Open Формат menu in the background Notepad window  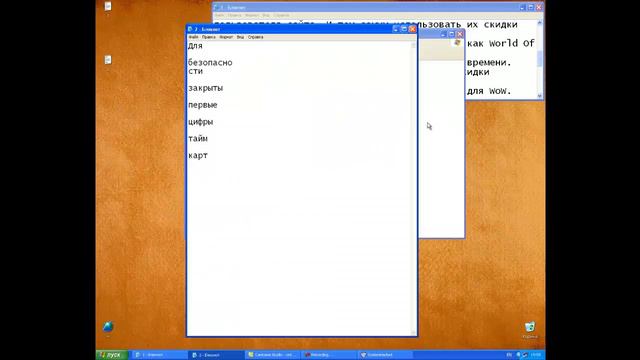(252, 15)
